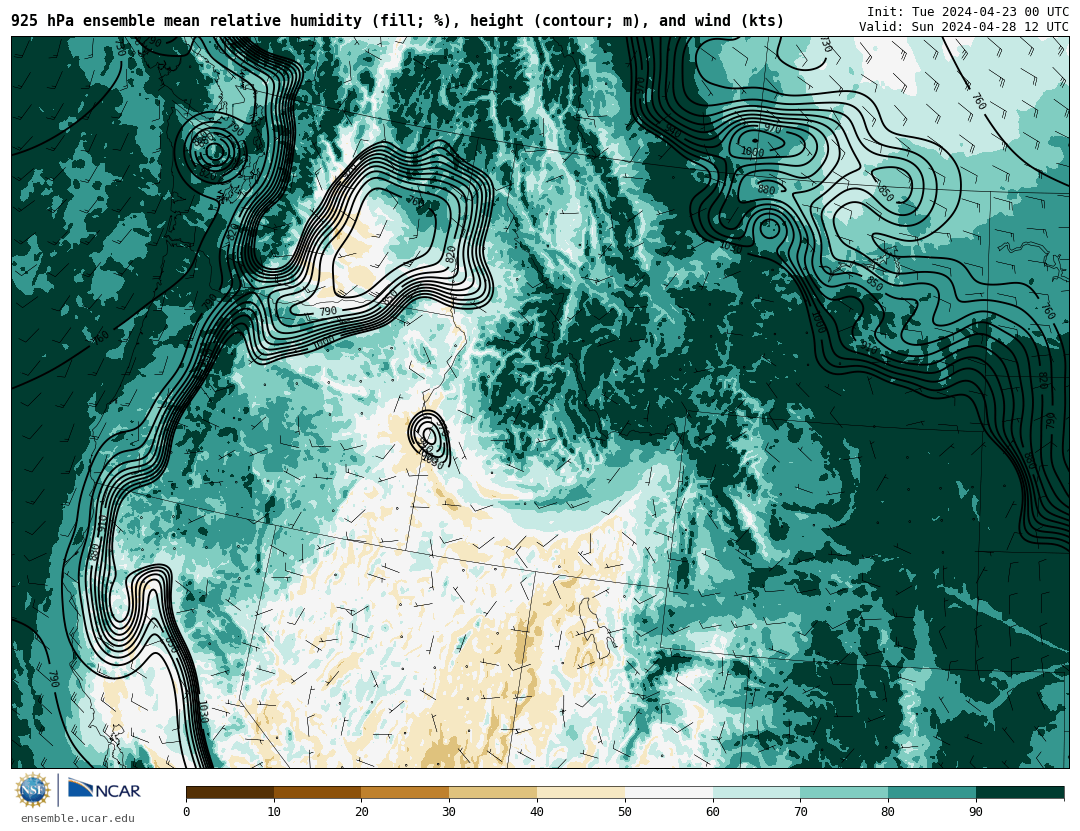Click the 30-40 tan colorbar segment
This screenshot has height=831, width=1080.
coord(493,792)
